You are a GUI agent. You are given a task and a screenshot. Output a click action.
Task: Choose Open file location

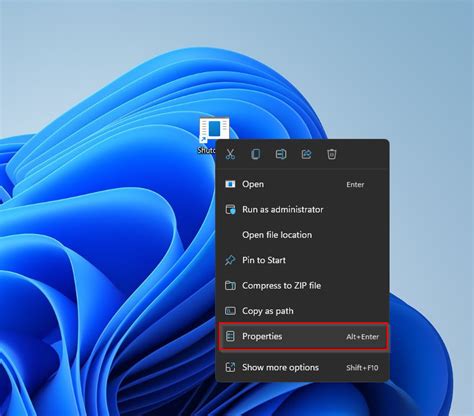tap(302, 235)
